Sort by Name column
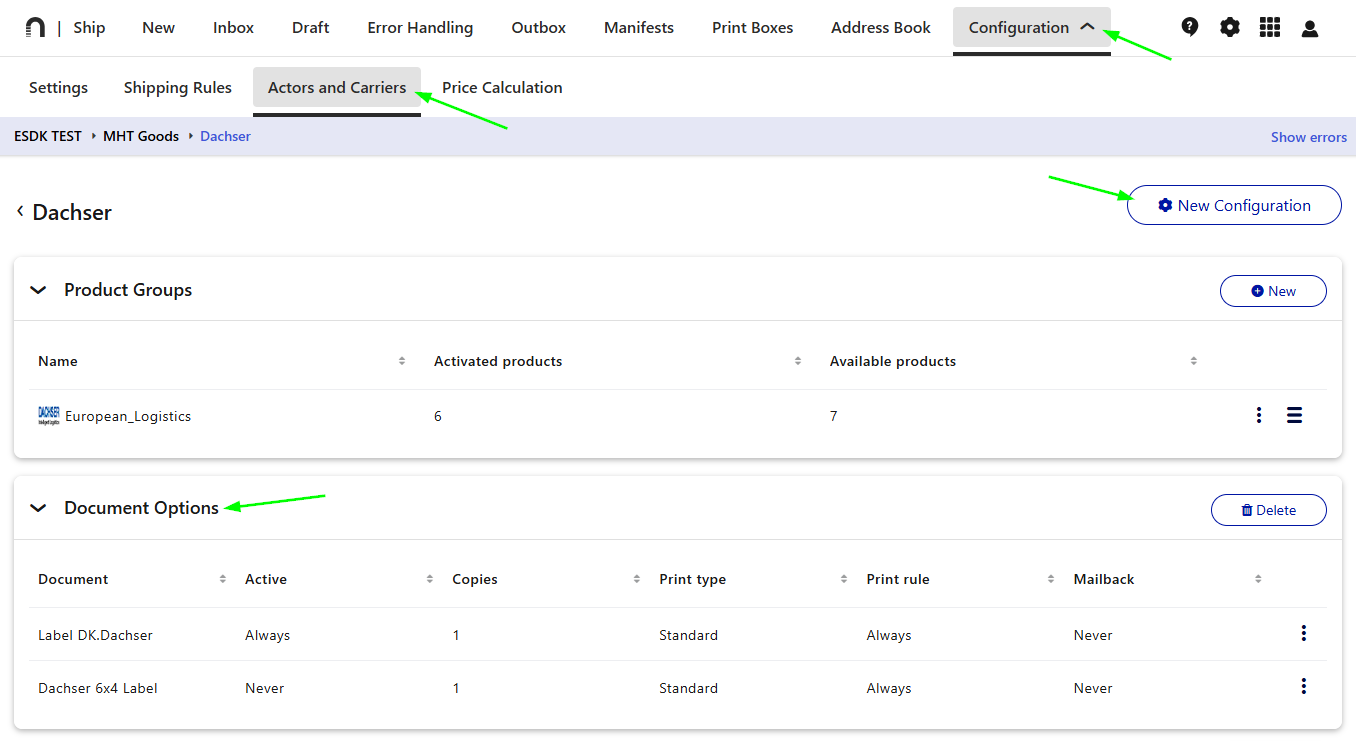Screen dimensions: 1356x741 pyautogui.click(x=402, y=361)
